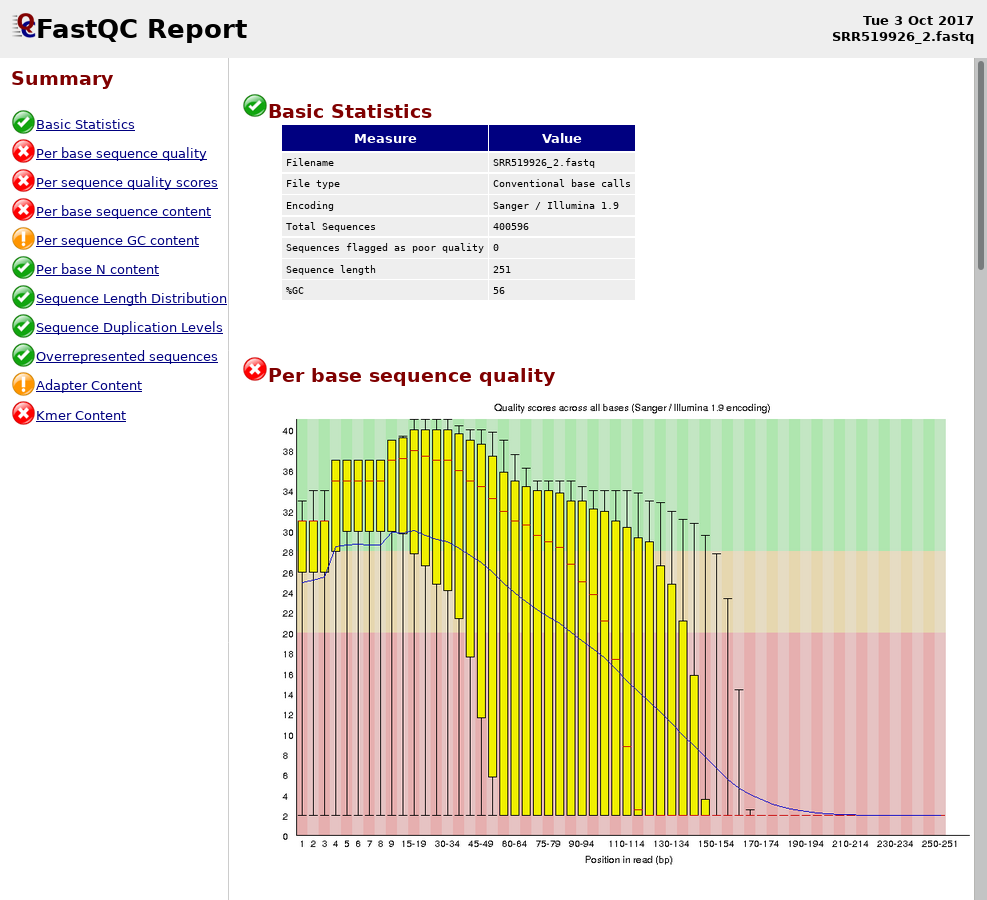This screenshot has height=900, width=987.
Task: Click the Value column header
Action: 561,139
